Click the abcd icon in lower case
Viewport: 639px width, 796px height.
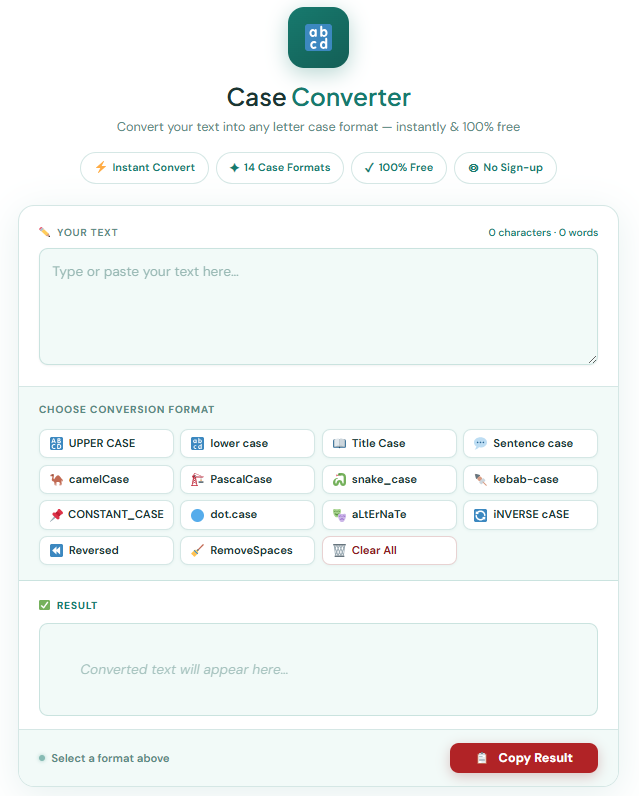pos(197,444)
